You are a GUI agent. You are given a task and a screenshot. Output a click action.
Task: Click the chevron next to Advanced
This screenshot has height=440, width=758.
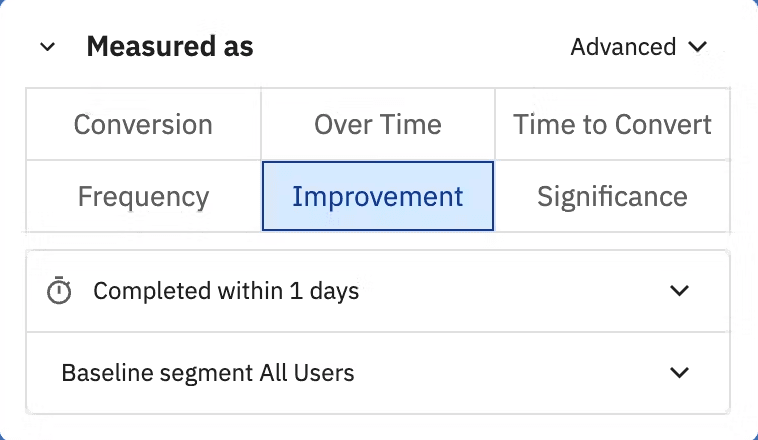[x=698, y=47]
